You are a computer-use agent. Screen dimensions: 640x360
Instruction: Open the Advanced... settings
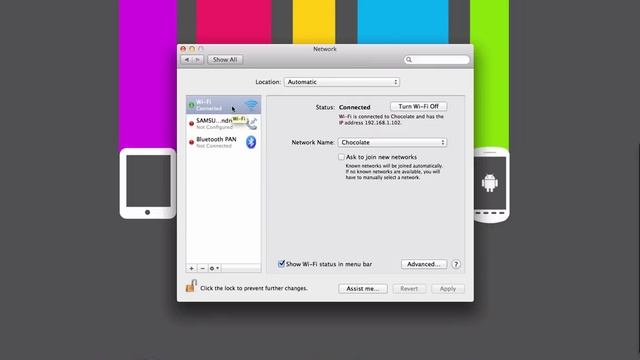click(424, 264)
